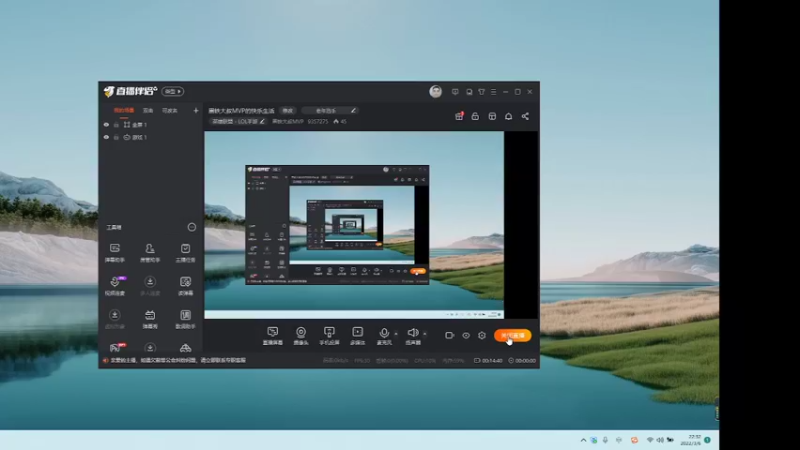Image resolution: width=800 pixels, height=450 pixels.
Task: Open notifications with the bell icon
Action: point(509,116)
